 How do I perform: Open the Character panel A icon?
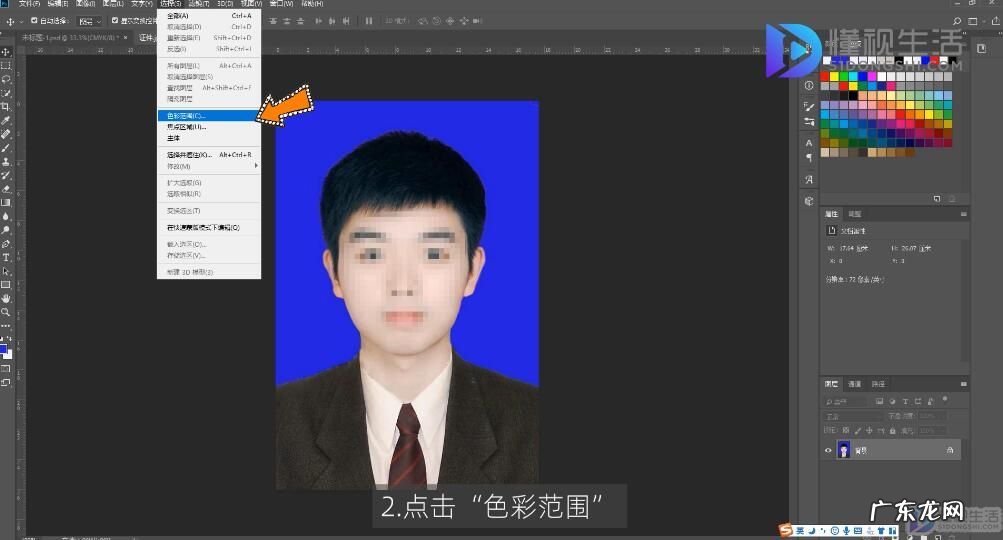click(809, 143)
